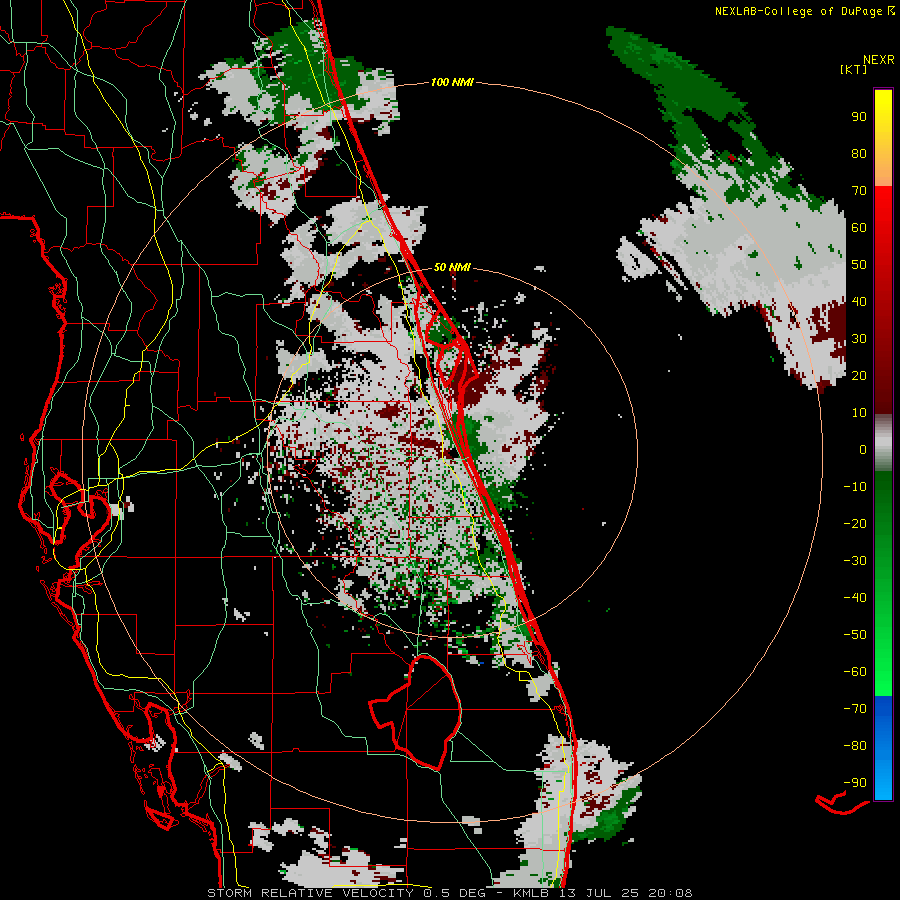Click the -30 value on the scale
This screenshot has width=900, height=900.
[x=855, y=561]
